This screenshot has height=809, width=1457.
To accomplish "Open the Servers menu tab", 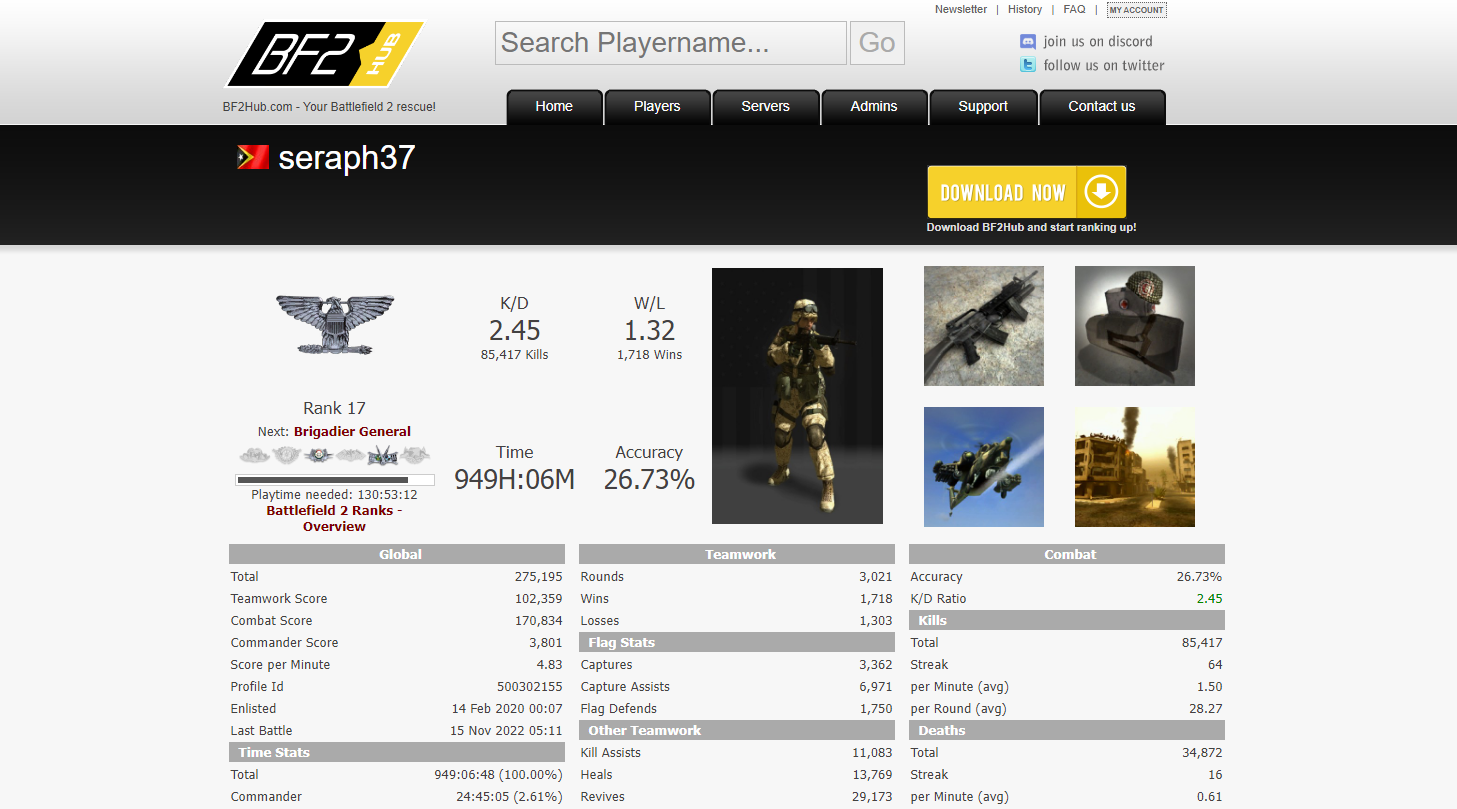I will click(766, 107).
